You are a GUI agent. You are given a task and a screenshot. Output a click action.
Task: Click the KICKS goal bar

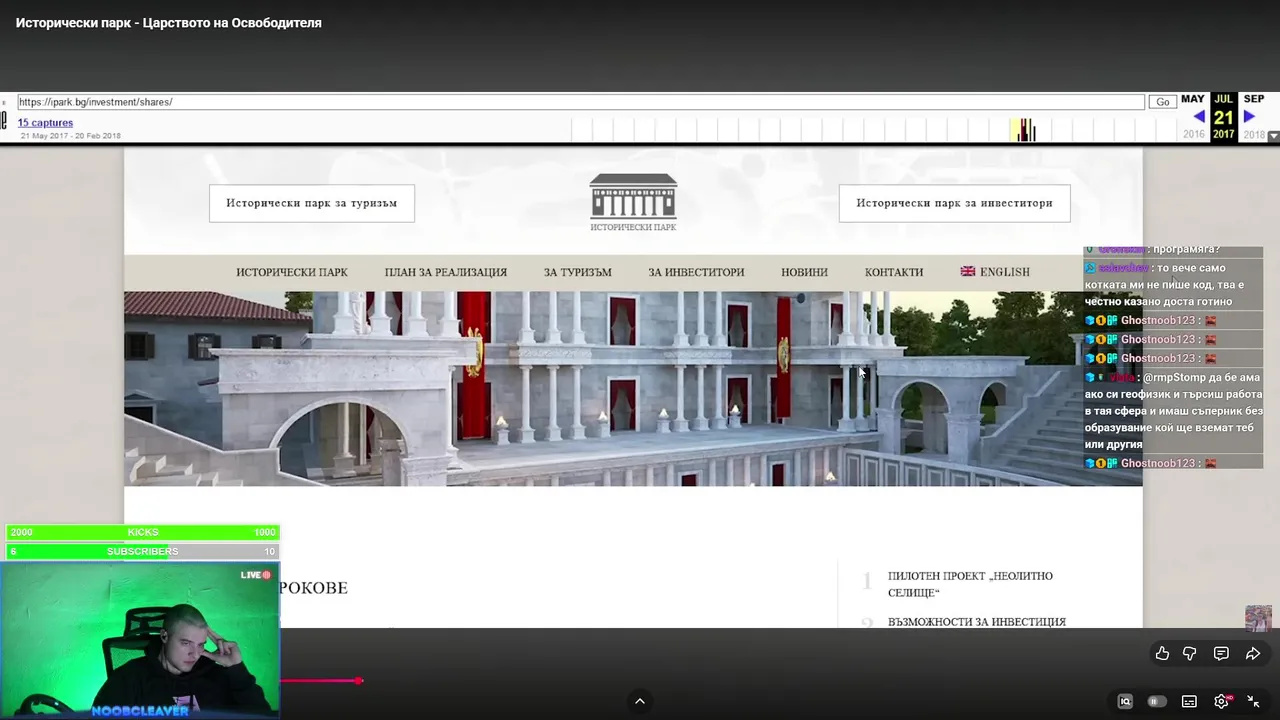point(142,532)
